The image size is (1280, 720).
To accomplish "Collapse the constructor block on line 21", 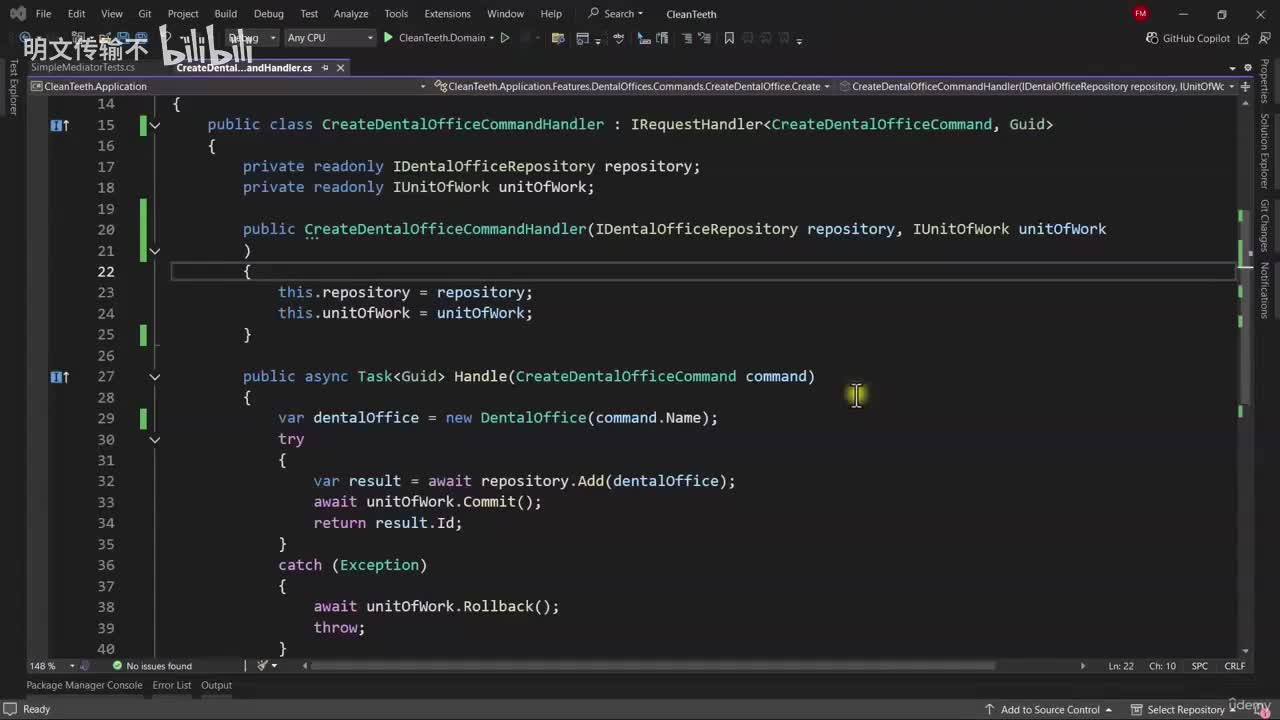I will tap(155, 251).
